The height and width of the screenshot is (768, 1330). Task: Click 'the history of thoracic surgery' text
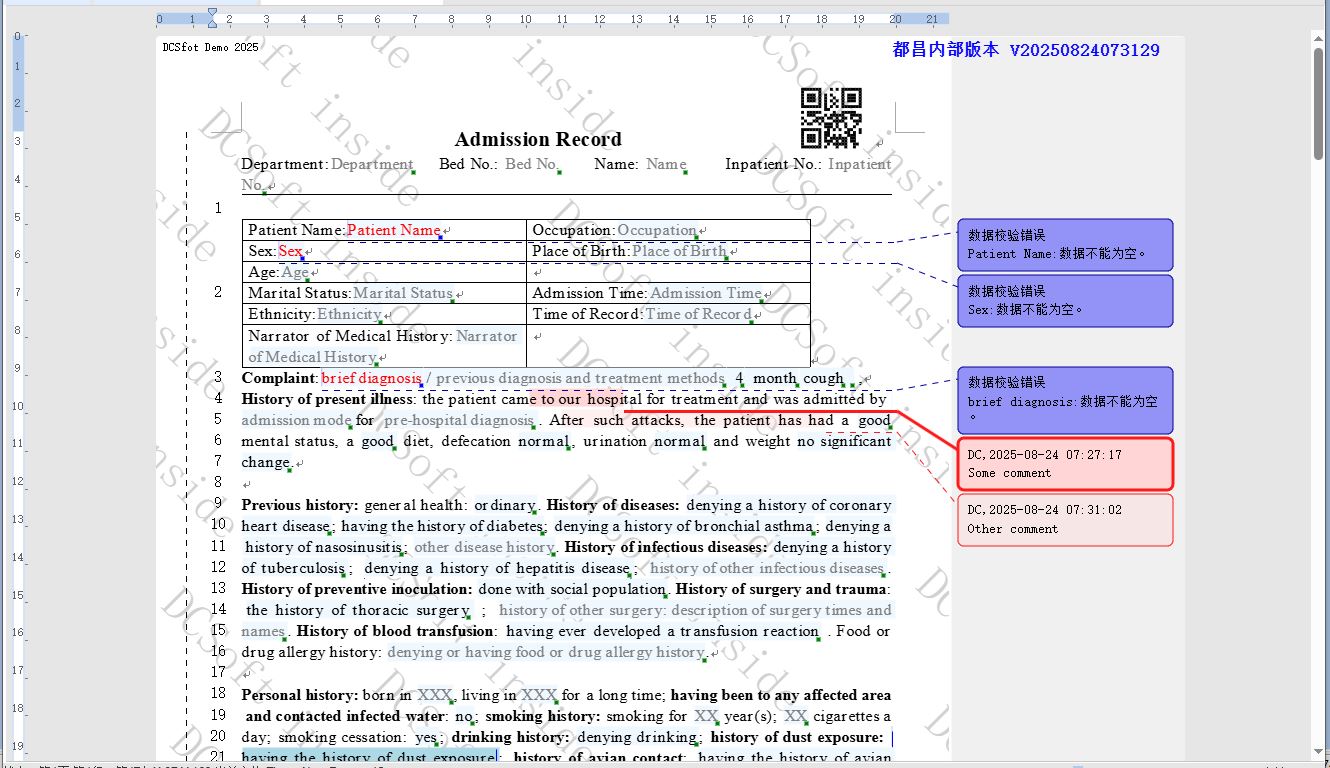pyautogui.click(x=358, y=610)
